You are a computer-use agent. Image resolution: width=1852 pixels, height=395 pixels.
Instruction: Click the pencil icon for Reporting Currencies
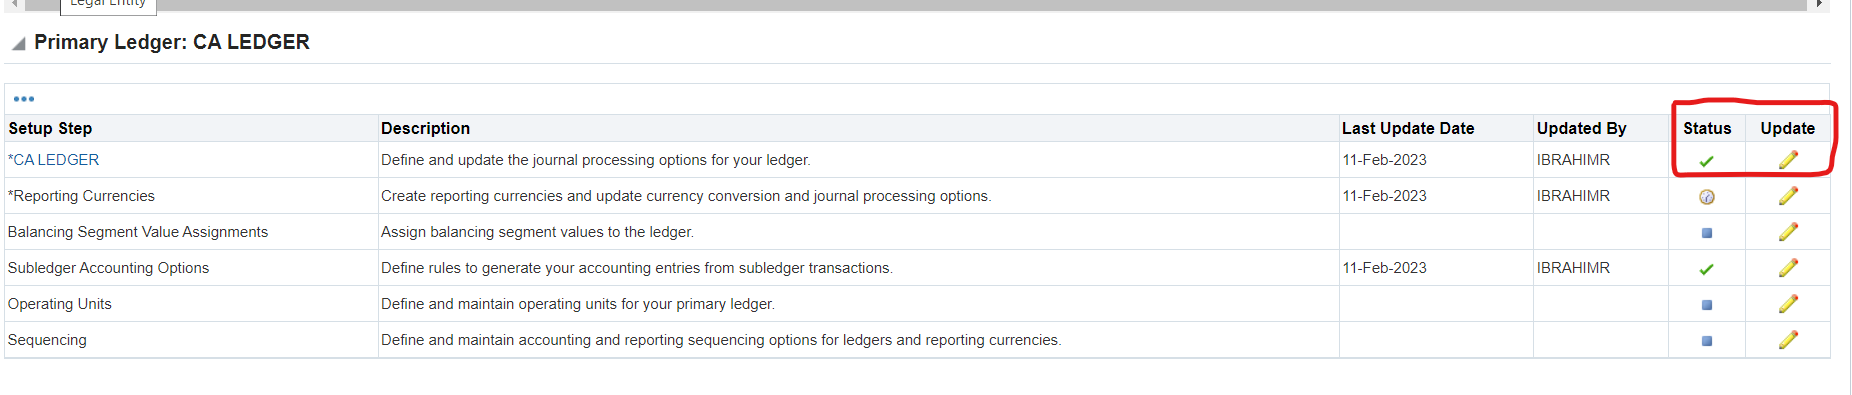pos(1788,196)
